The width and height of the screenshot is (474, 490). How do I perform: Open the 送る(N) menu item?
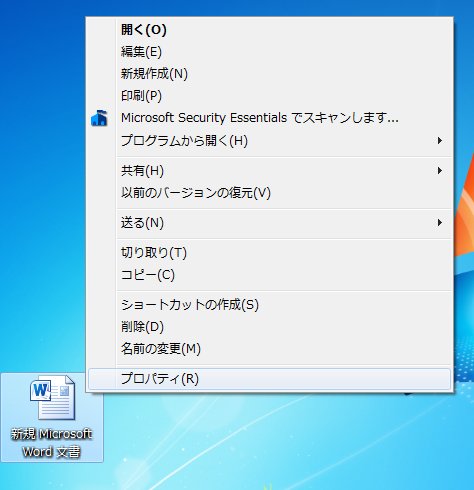[x=269, y=223]
